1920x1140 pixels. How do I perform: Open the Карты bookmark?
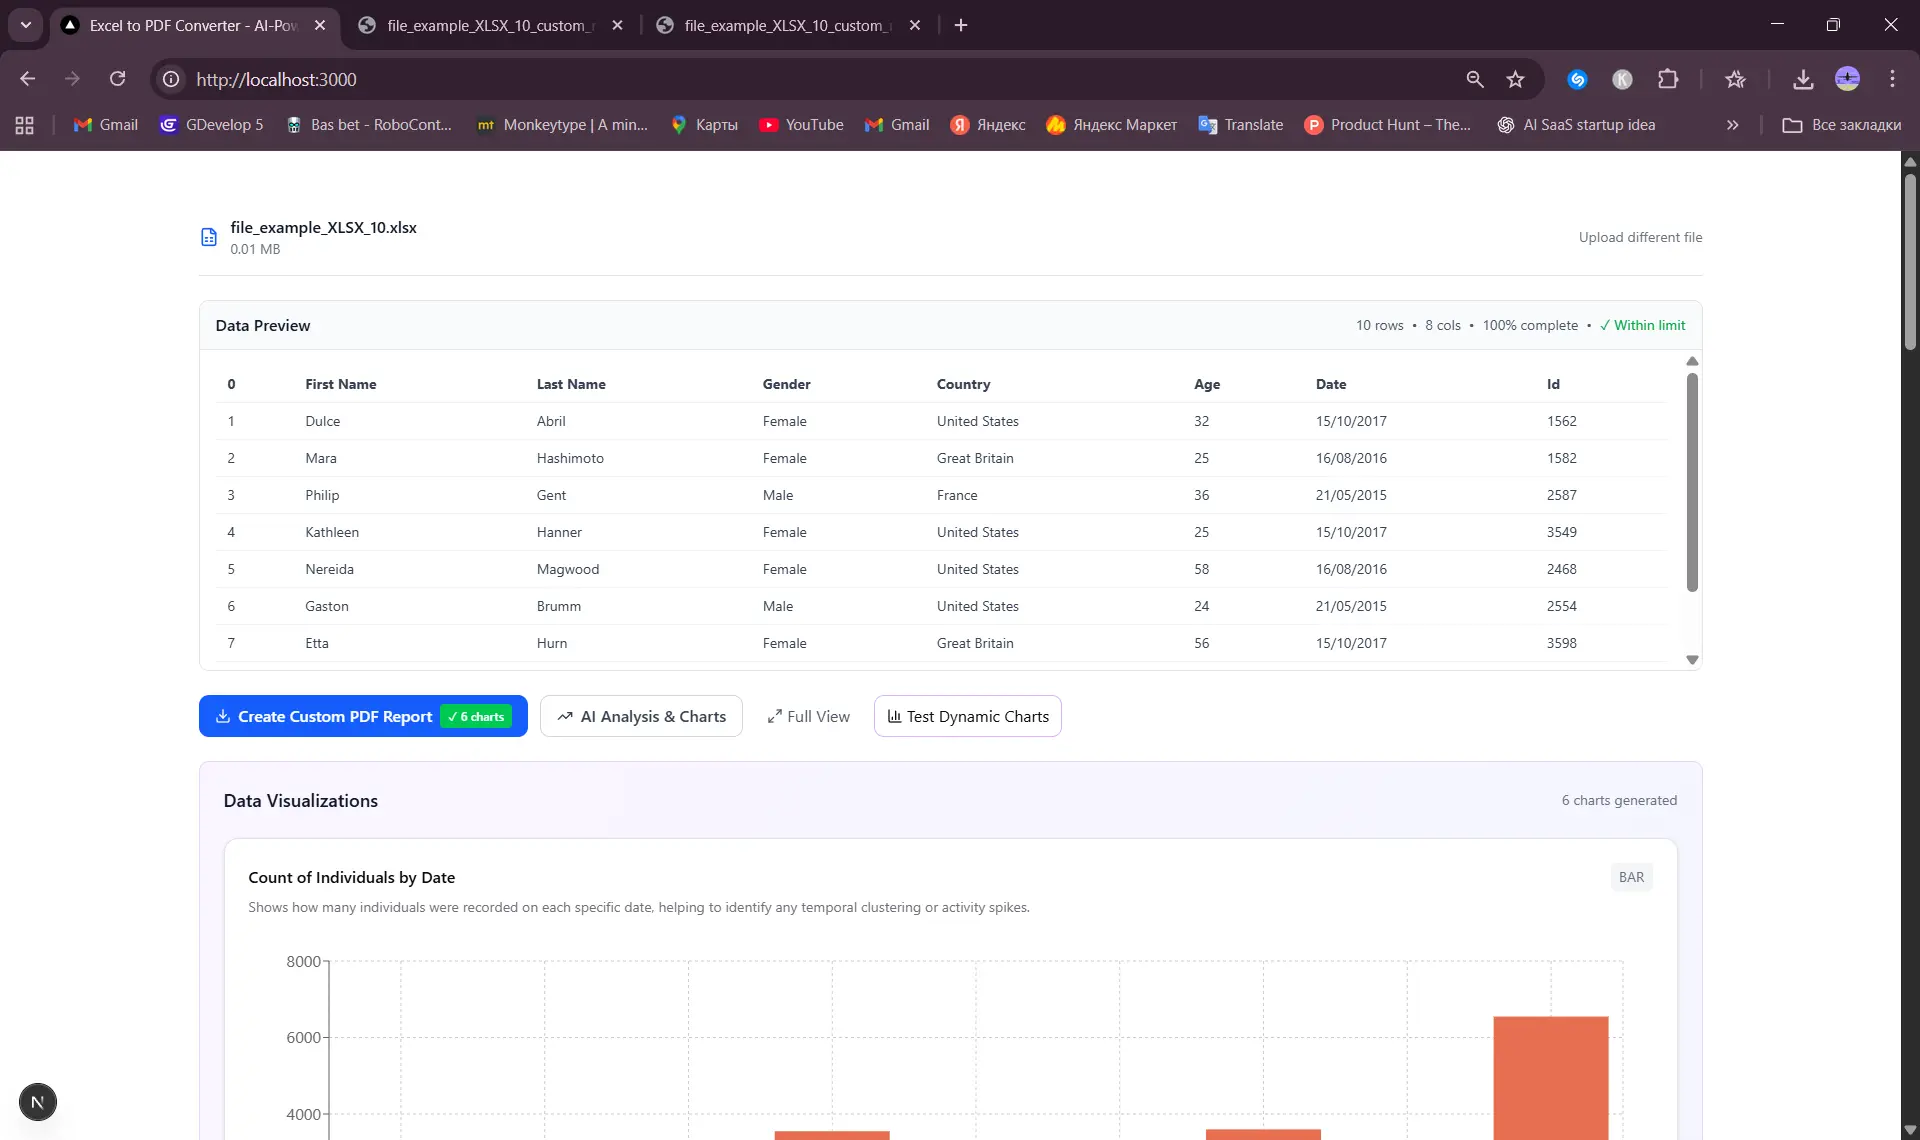(x=705, y=125)
